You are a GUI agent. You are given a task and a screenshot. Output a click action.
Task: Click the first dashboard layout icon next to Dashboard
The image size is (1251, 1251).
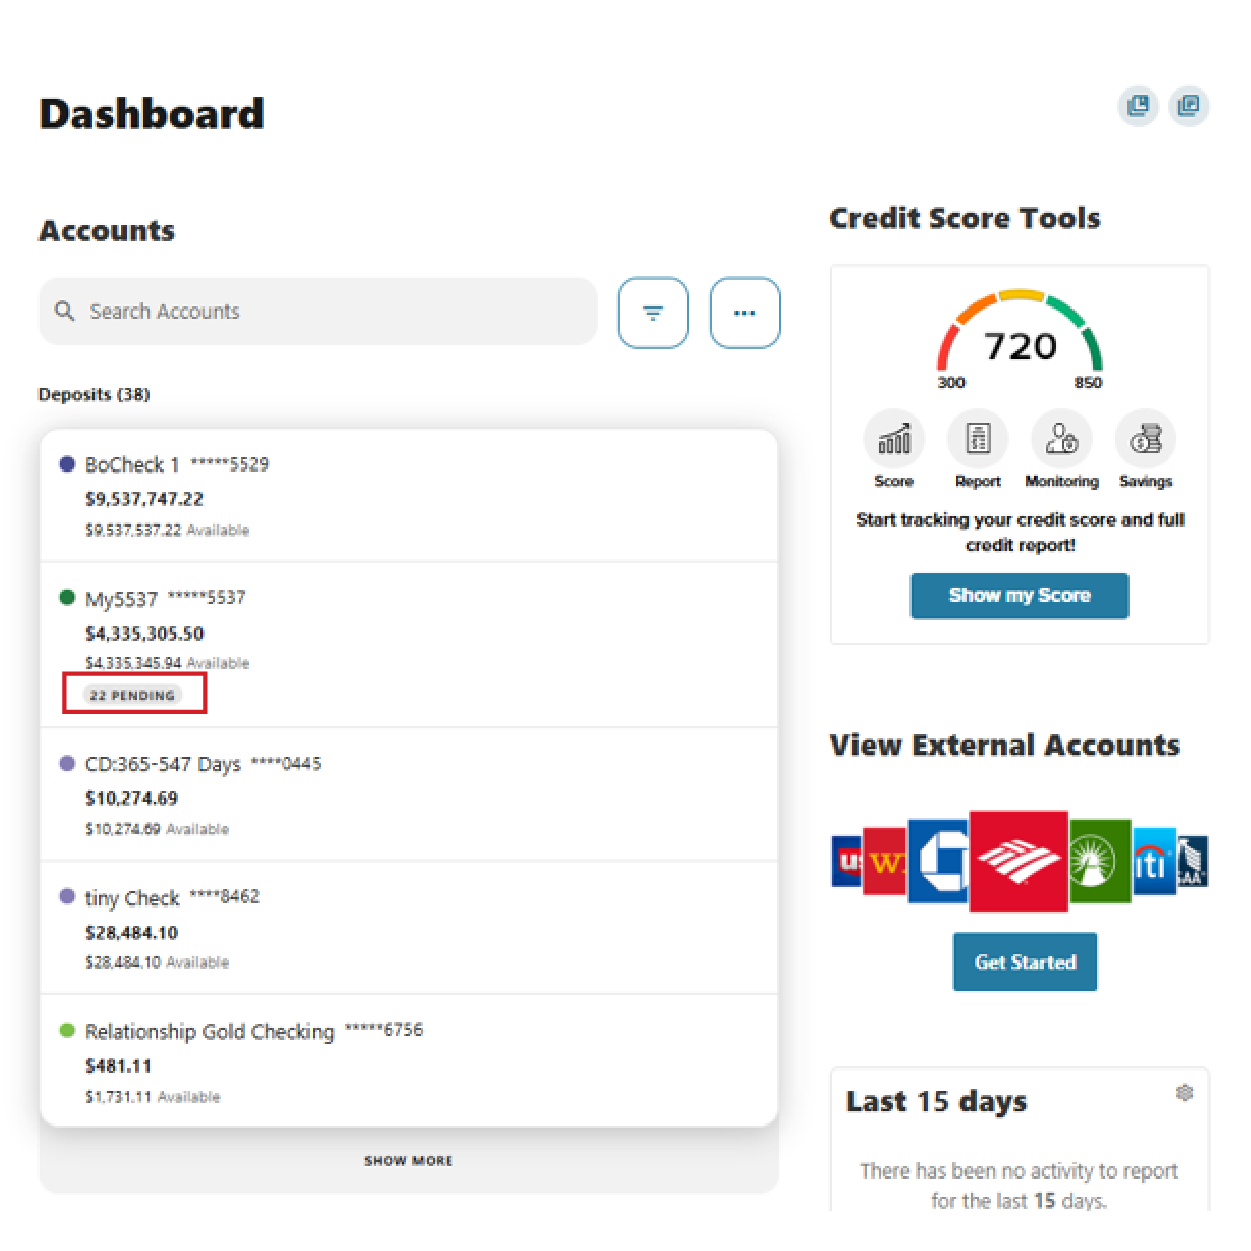click(x=1138, y=106)
